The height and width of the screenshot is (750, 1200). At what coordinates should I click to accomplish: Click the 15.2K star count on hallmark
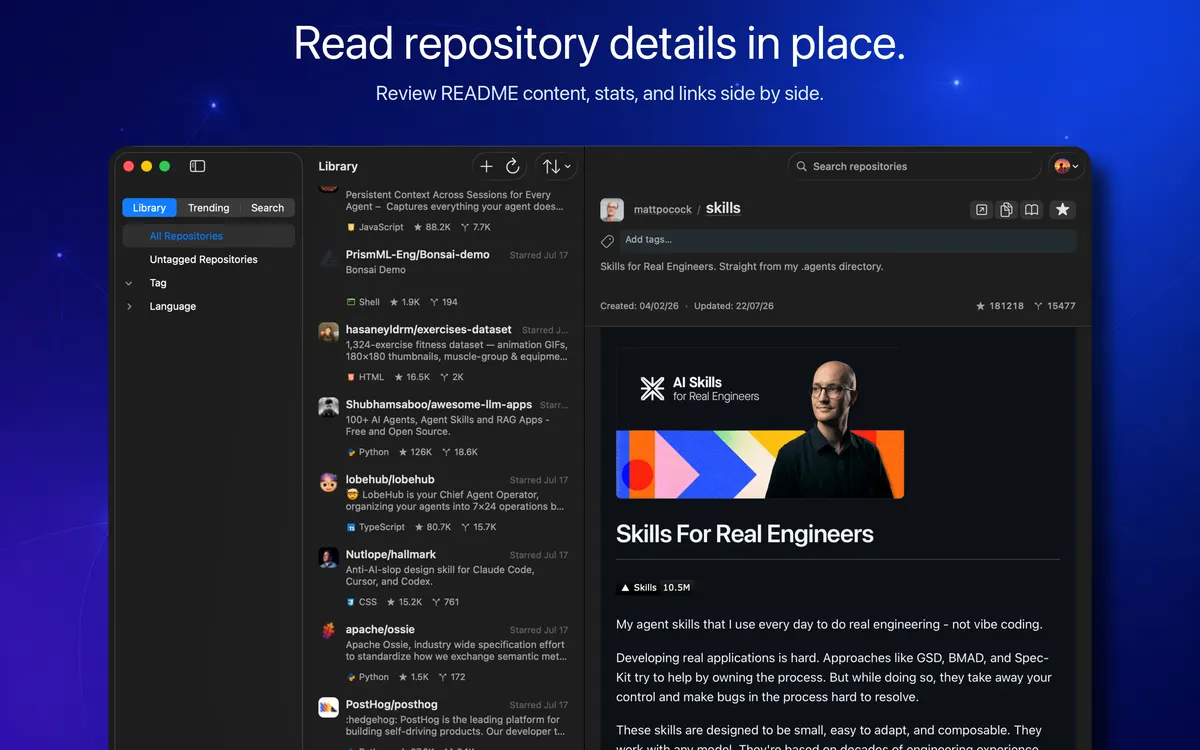coord(405,602)
